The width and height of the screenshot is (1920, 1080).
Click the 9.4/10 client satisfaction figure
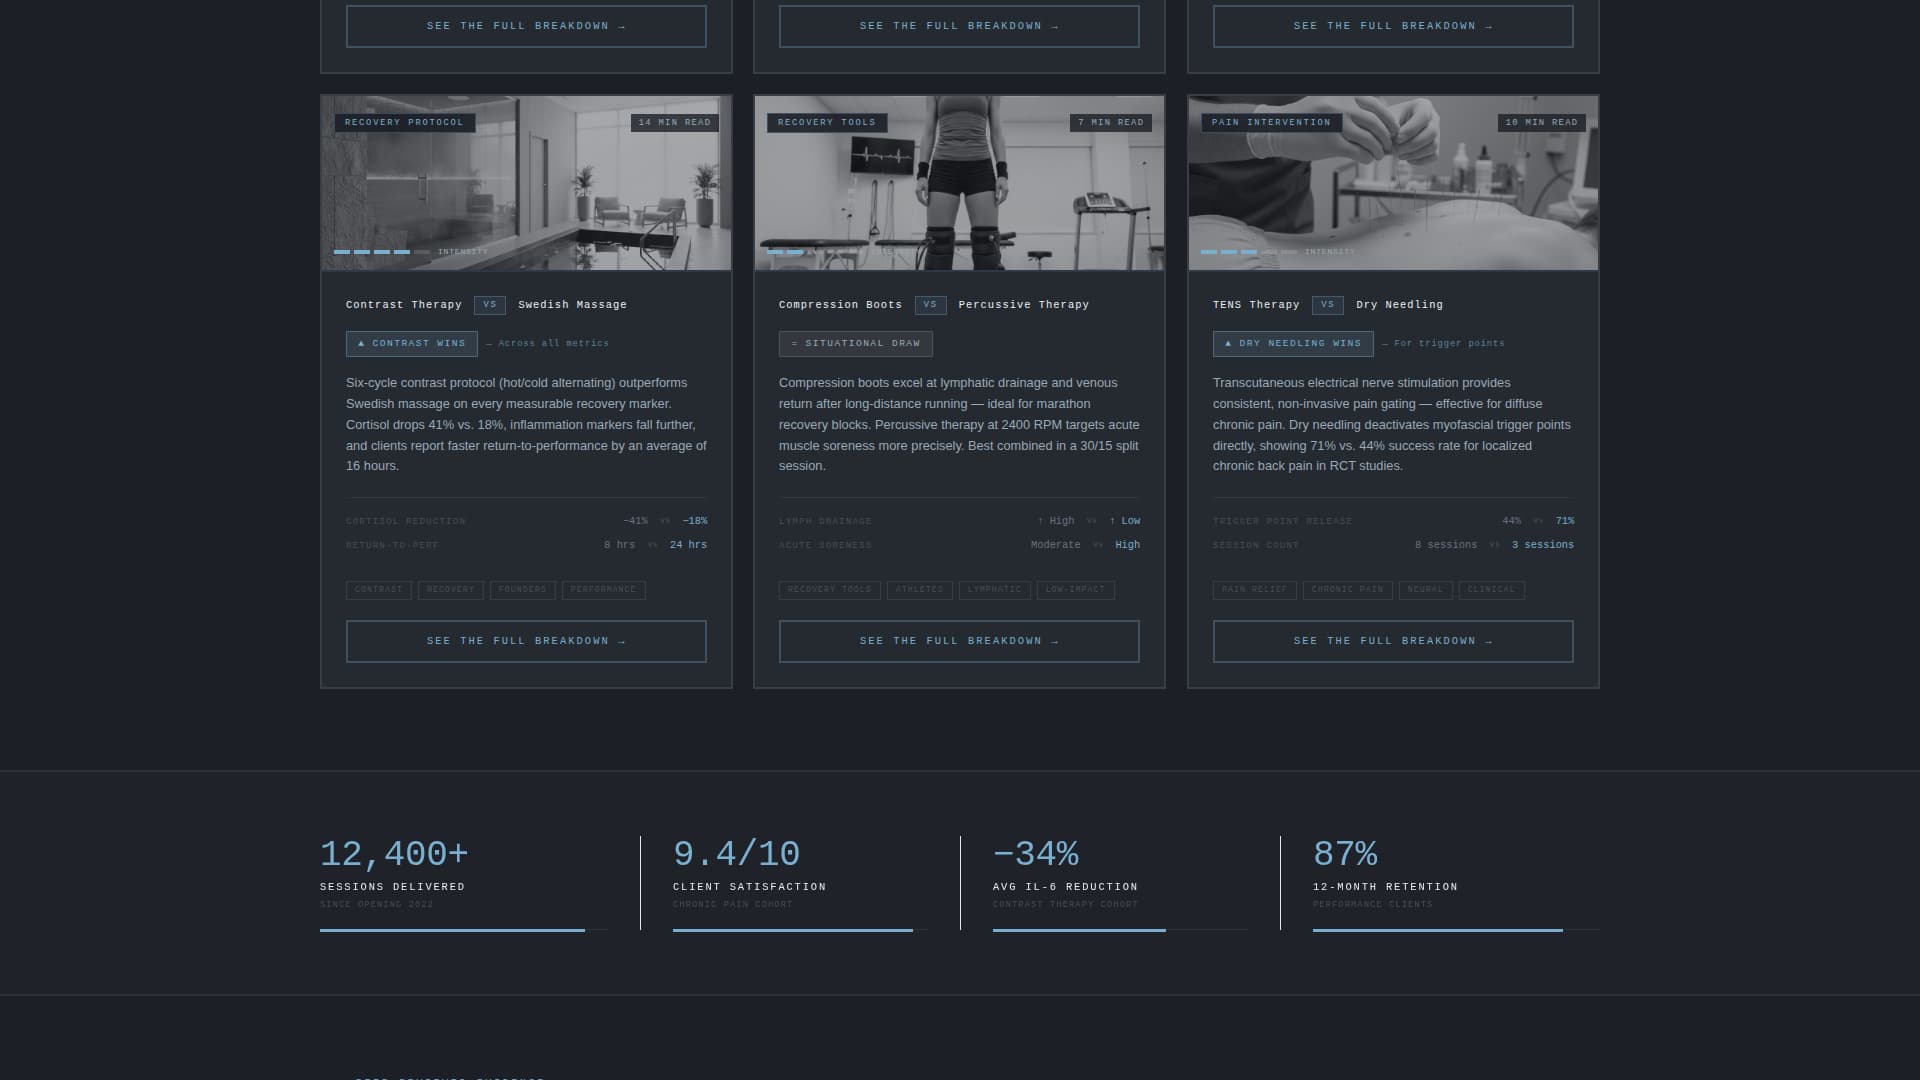[737, 854]
